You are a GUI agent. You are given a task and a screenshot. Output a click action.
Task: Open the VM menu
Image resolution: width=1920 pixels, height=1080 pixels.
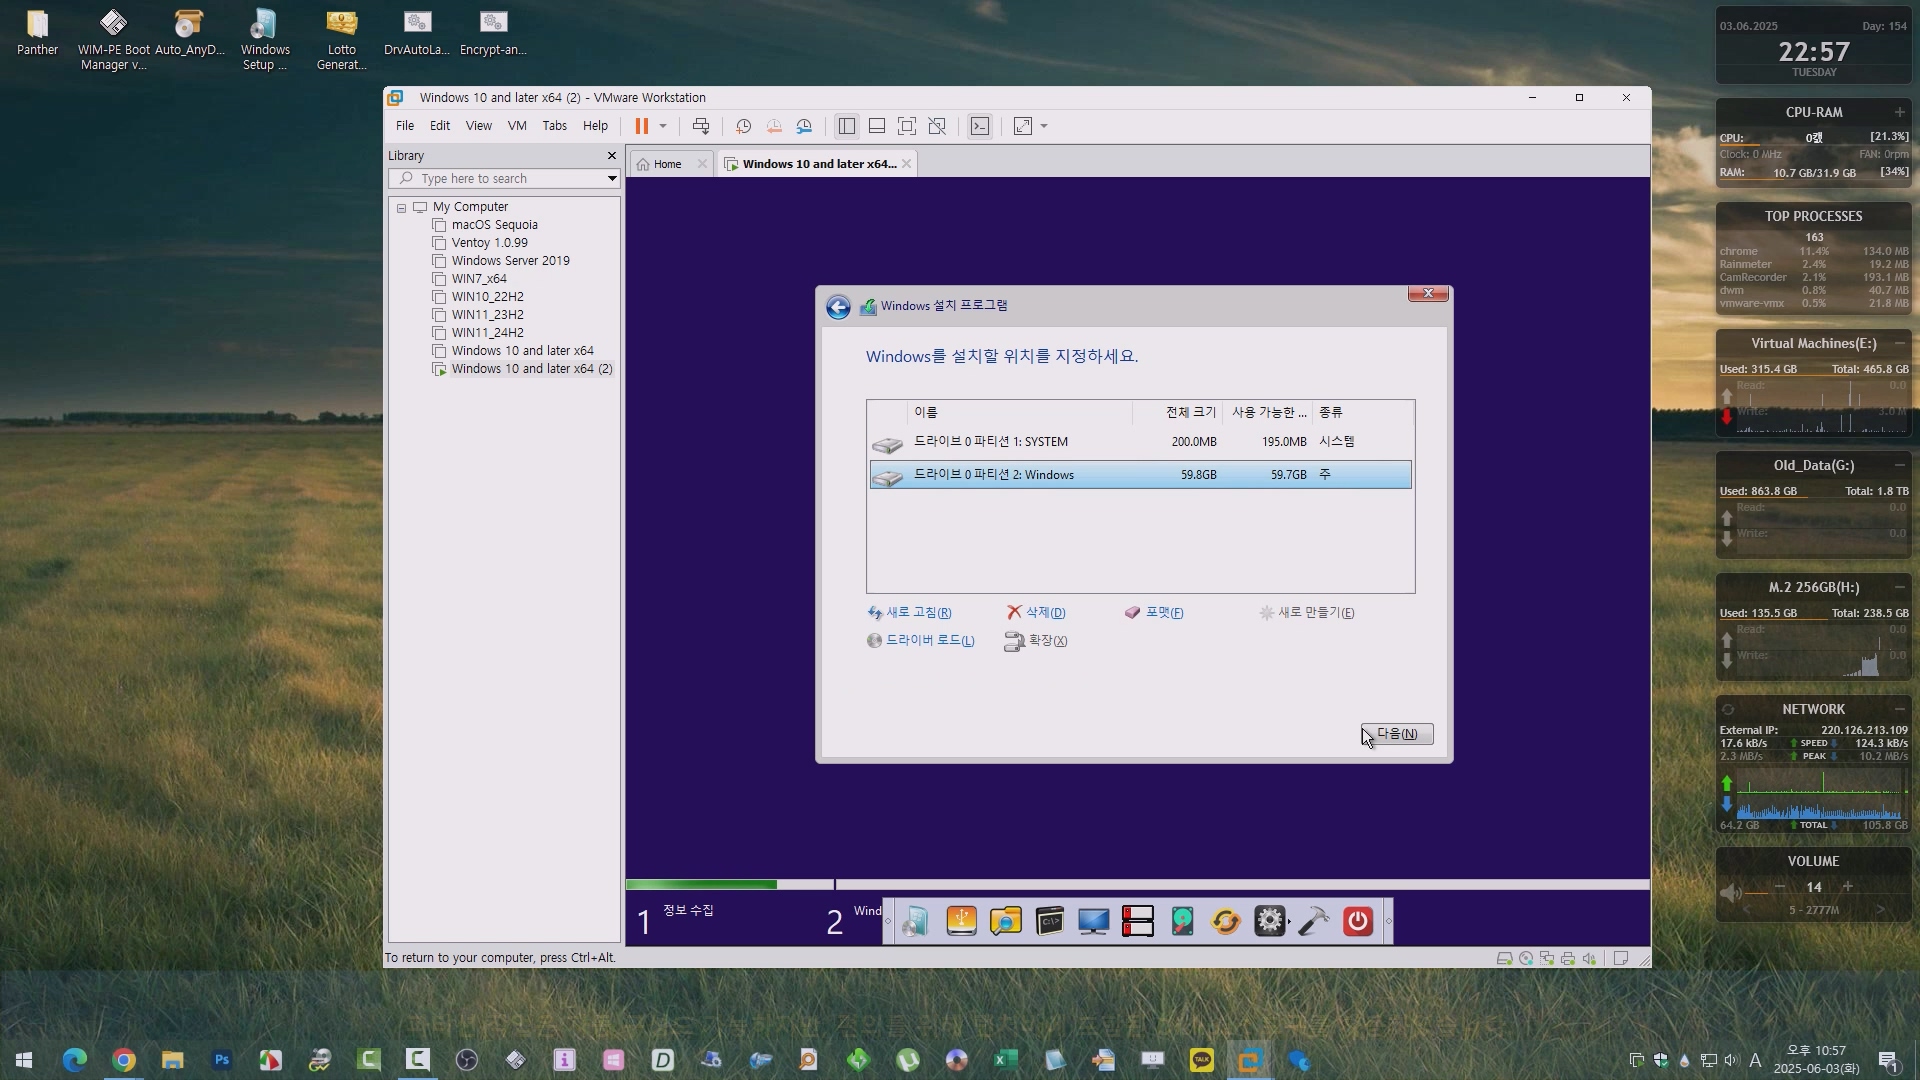pos(517,126)
